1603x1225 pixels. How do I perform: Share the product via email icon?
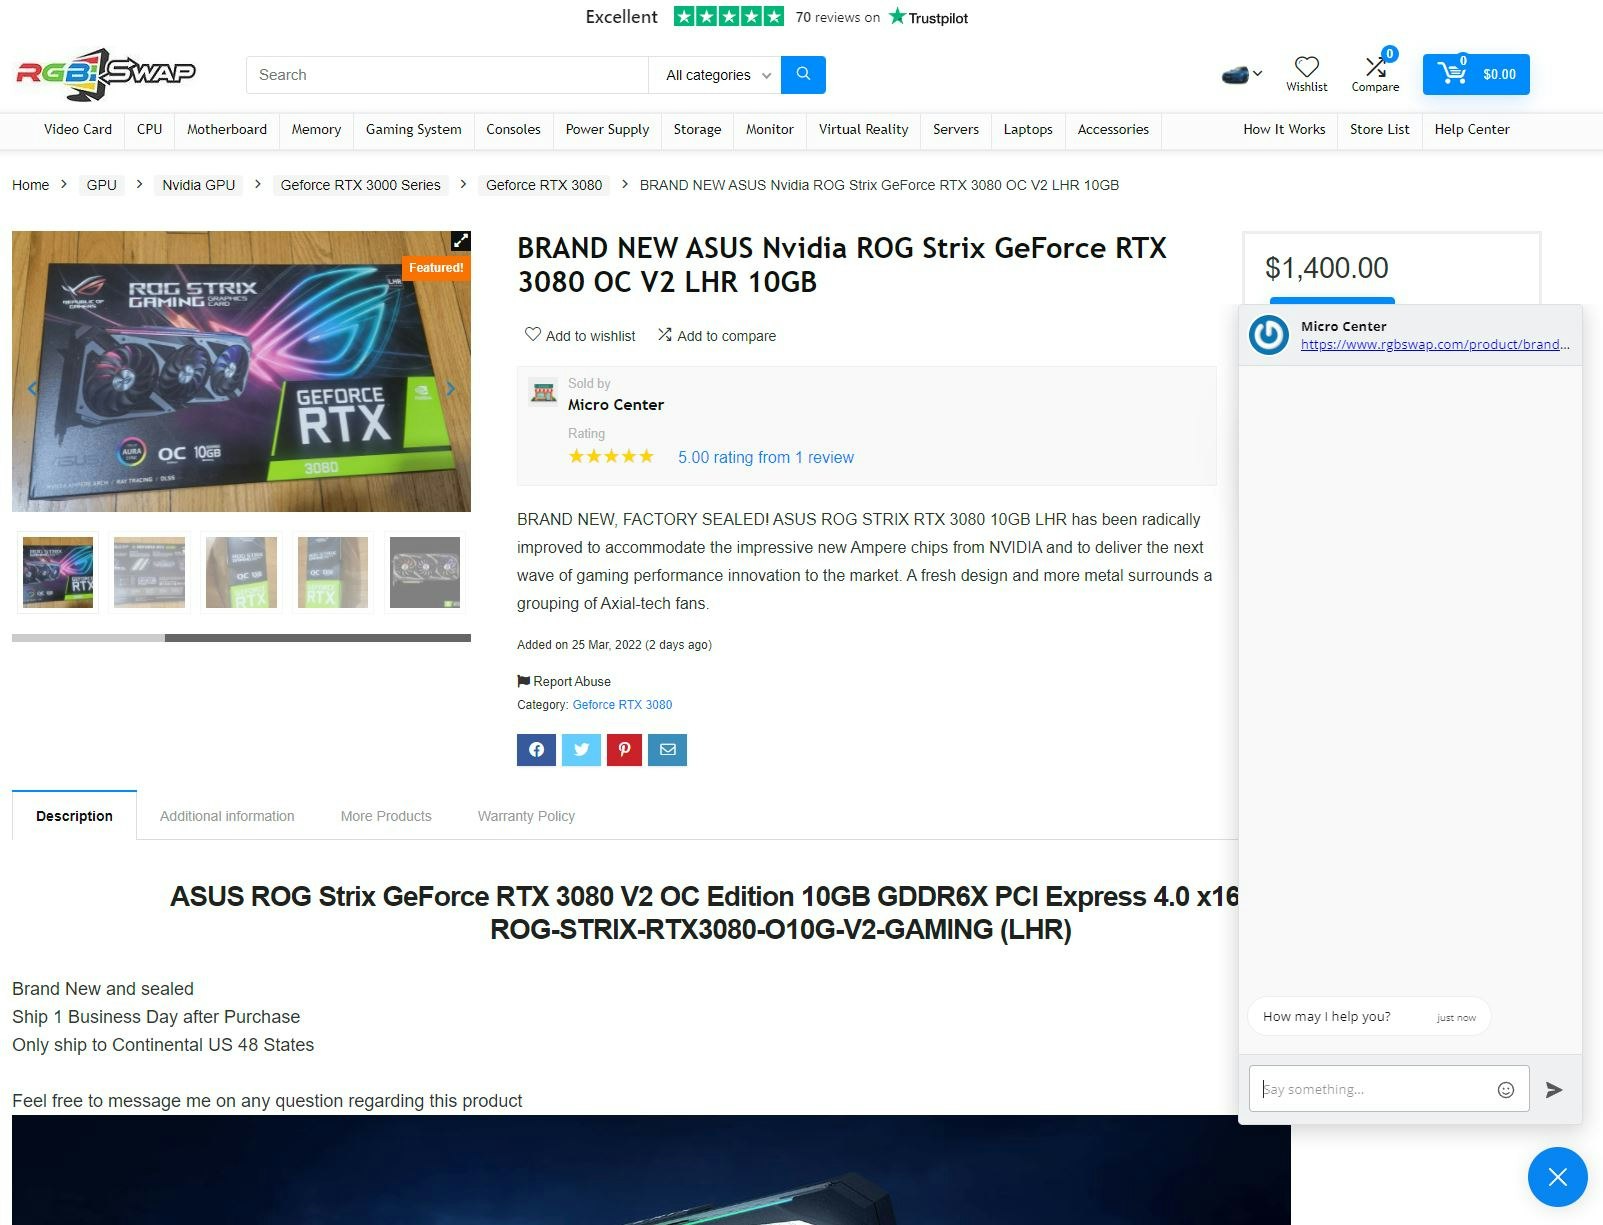coord(668,750)
